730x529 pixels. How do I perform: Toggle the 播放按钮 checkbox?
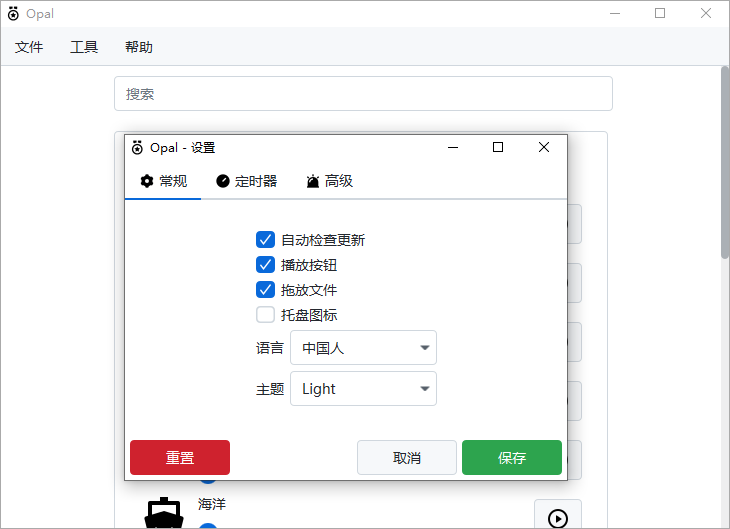[x=265, y=265]
